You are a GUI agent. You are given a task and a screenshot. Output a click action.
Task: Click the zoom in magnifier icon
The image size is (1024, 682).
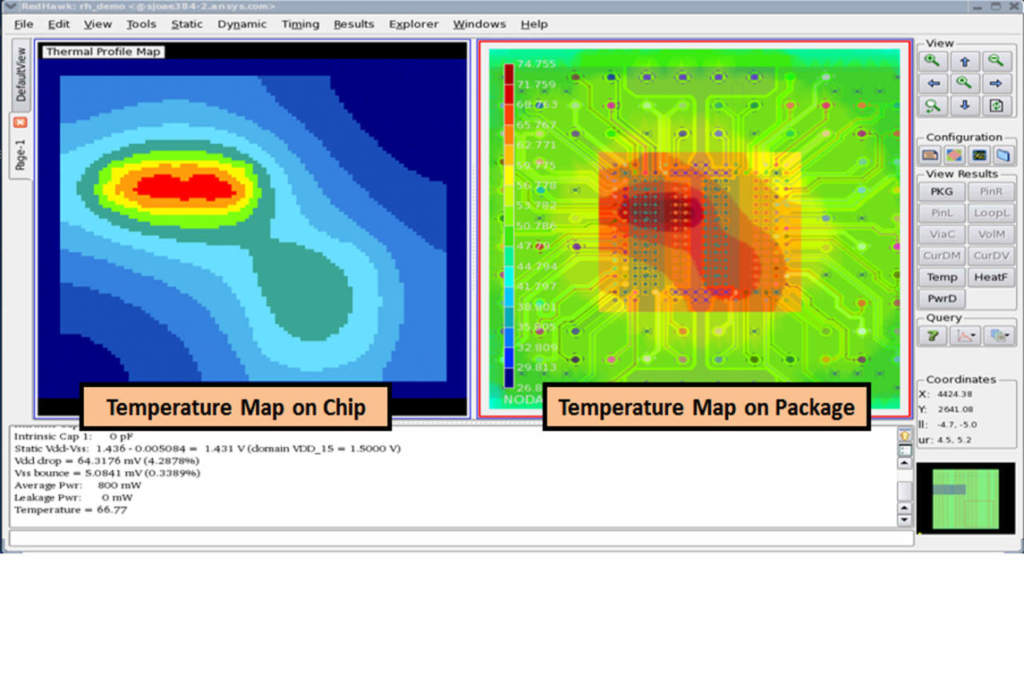[x=932, y=61]
